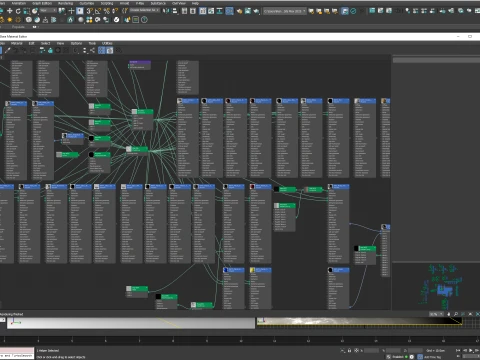Select the Rotate tool in main toolbar

(18, 11)
